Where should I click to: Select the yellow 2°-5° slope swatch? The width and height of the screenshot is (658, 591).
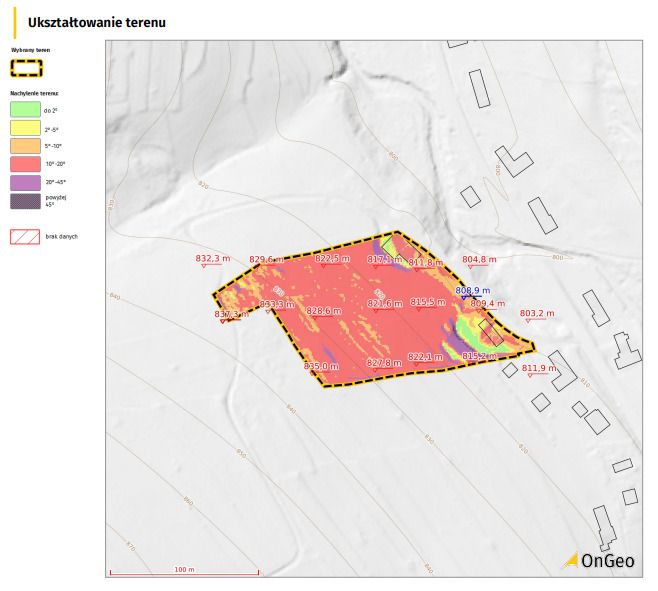tap(25, 127)
